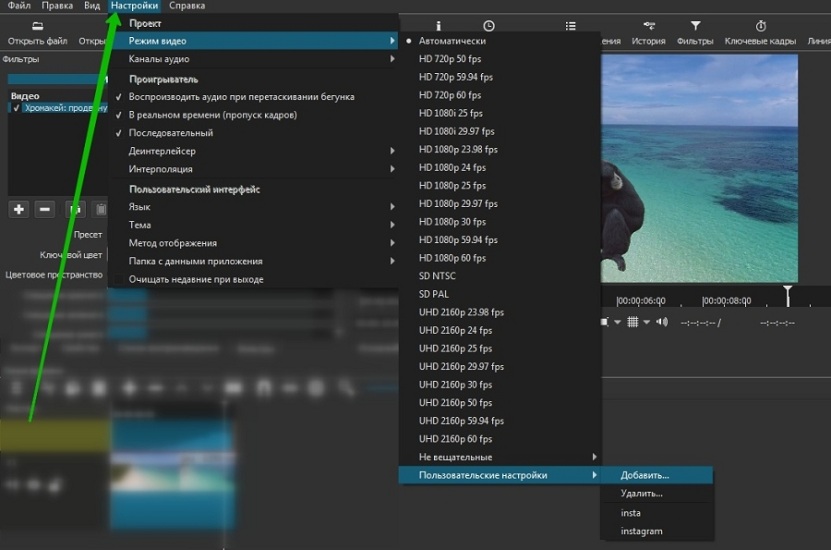Screen dimensions: 831x550
Task: Click Добавить... in the custom settings submenu
Action: [x=645, y=475]
